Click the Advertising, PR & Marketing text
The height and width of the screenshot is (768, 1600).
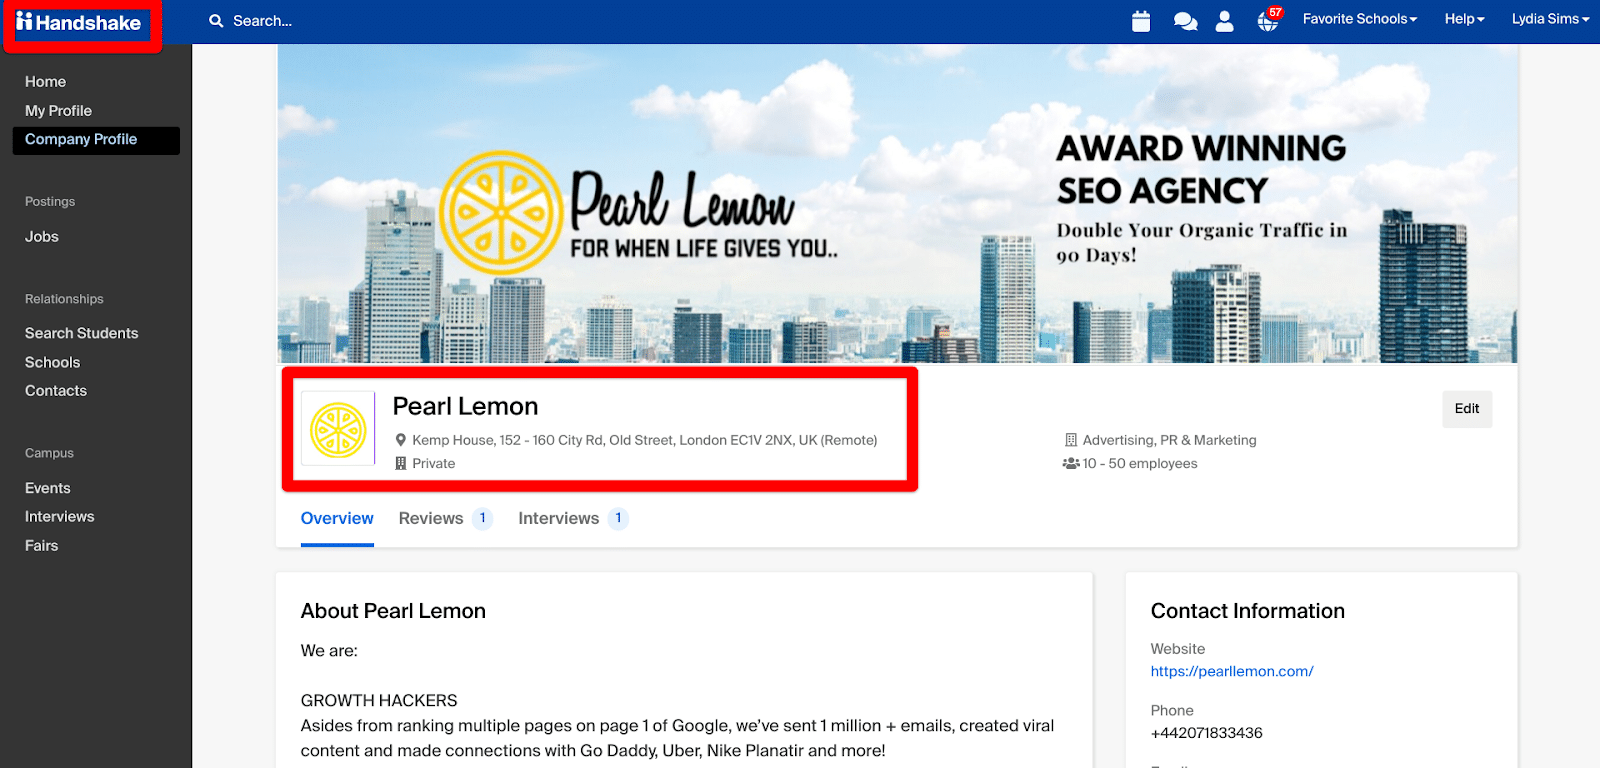click(1170, 440)
